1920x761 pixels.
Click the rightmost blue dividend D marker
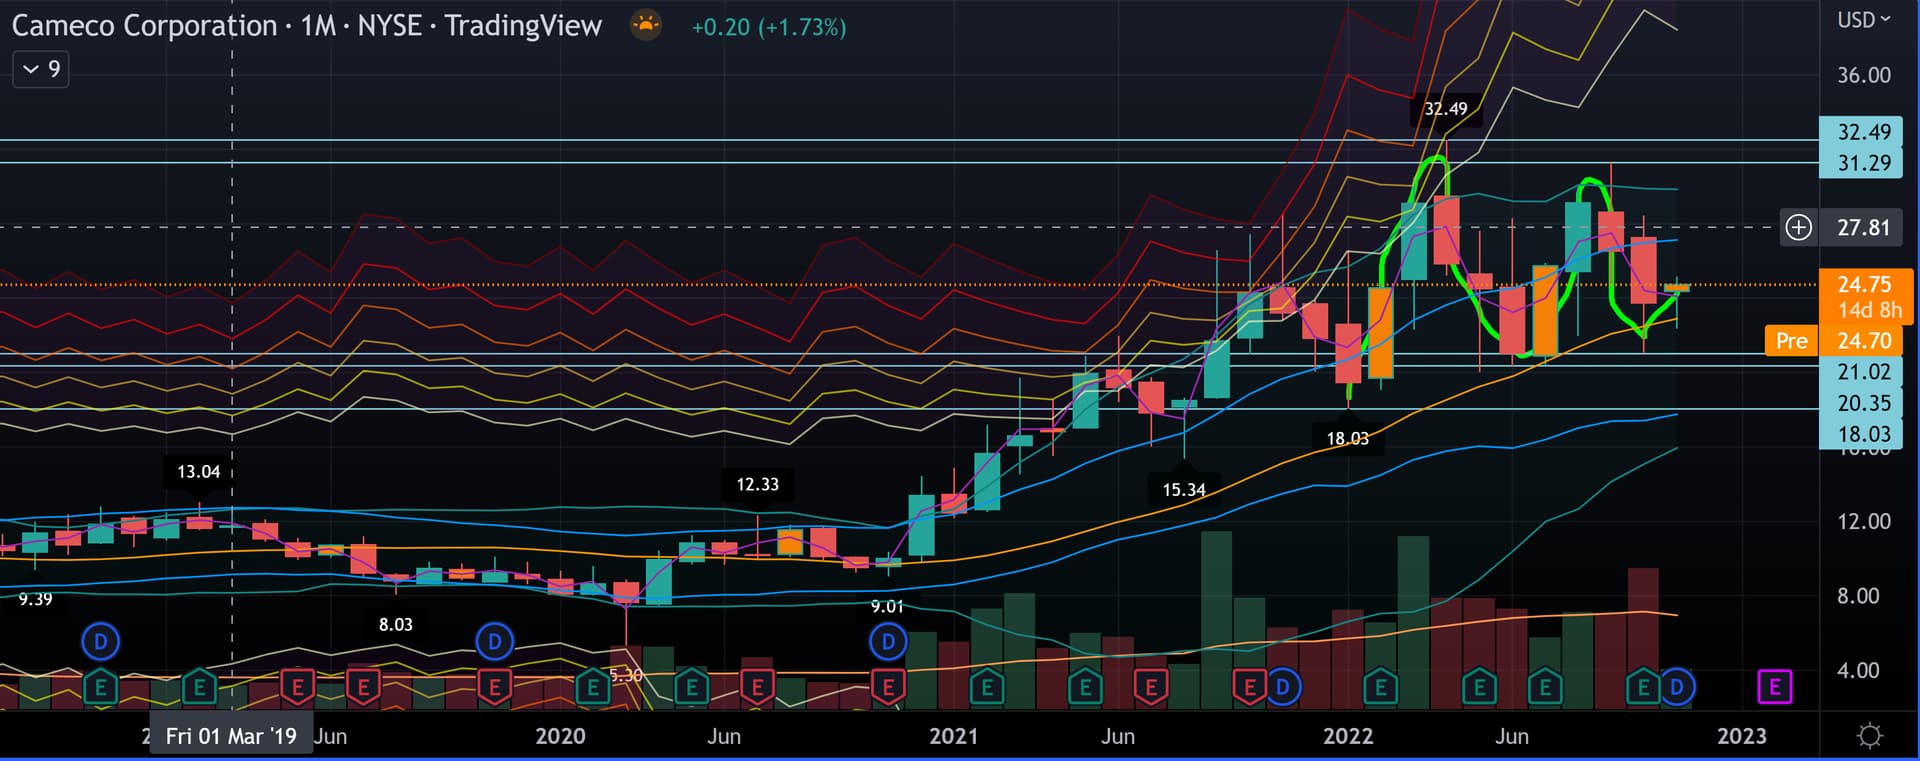[x=1677, y=687]
